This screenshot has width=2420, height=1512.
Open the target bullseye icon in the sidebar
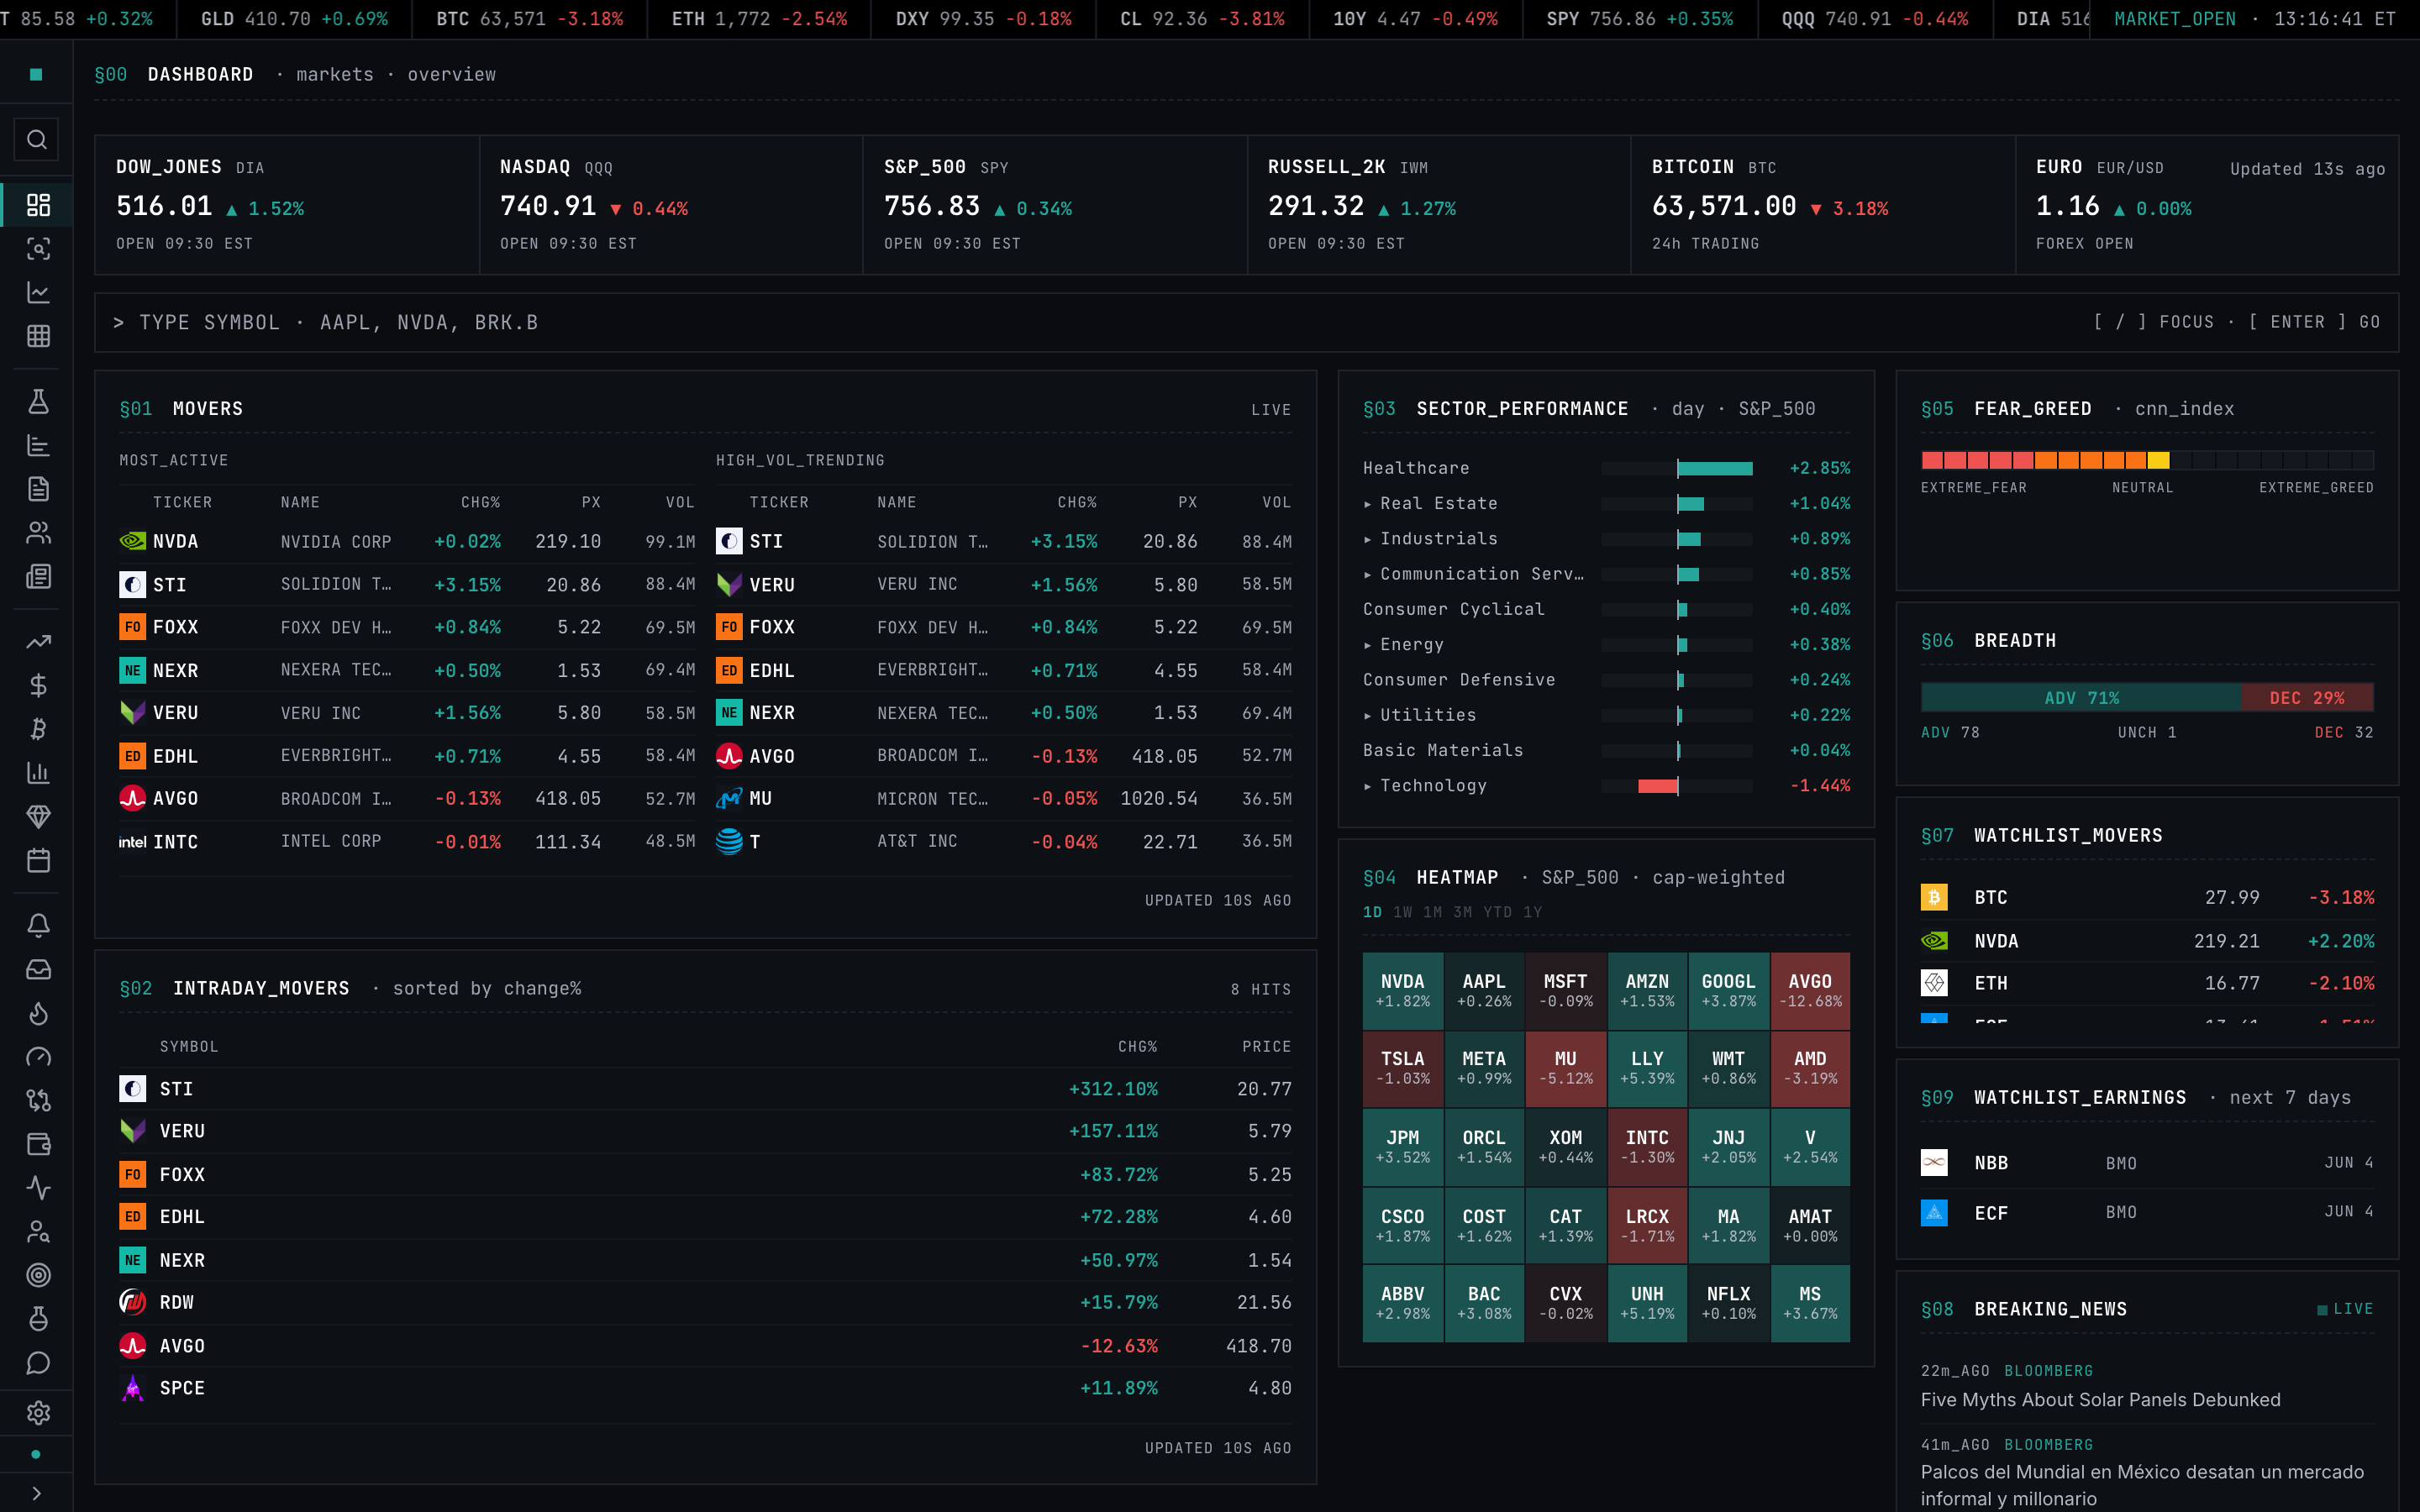(x=38, y=1275)
